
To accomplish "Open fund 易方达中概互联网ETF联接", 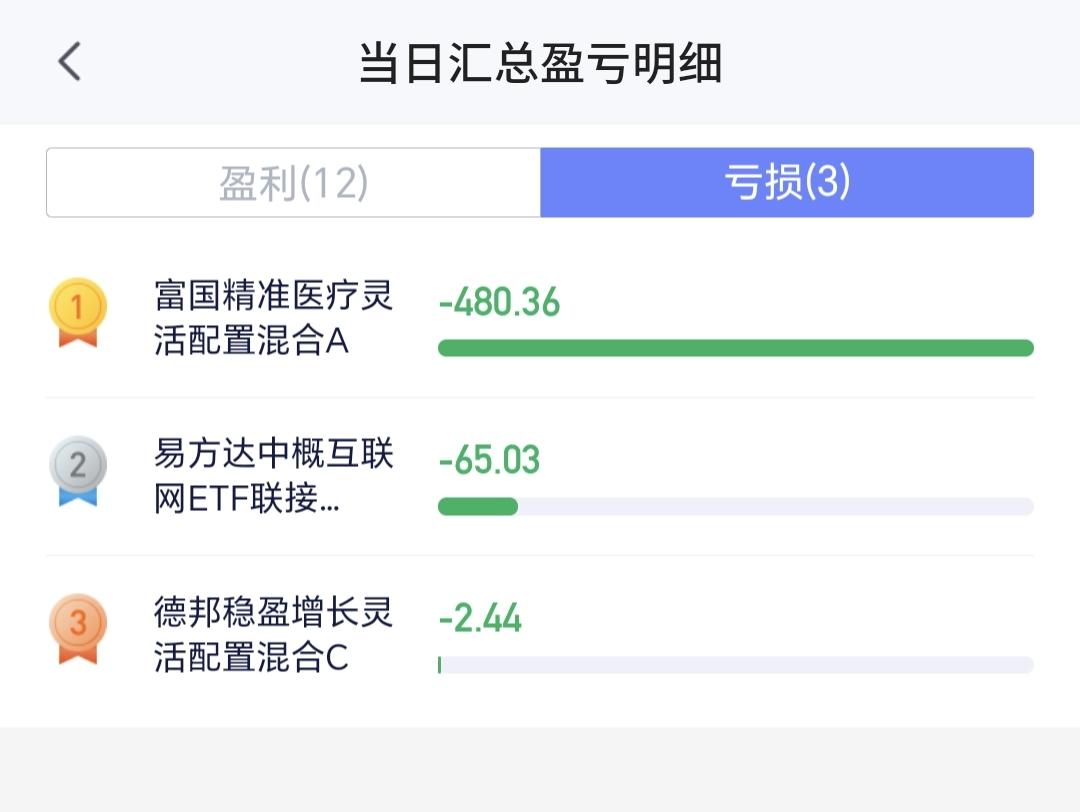I will click(273, 476).
